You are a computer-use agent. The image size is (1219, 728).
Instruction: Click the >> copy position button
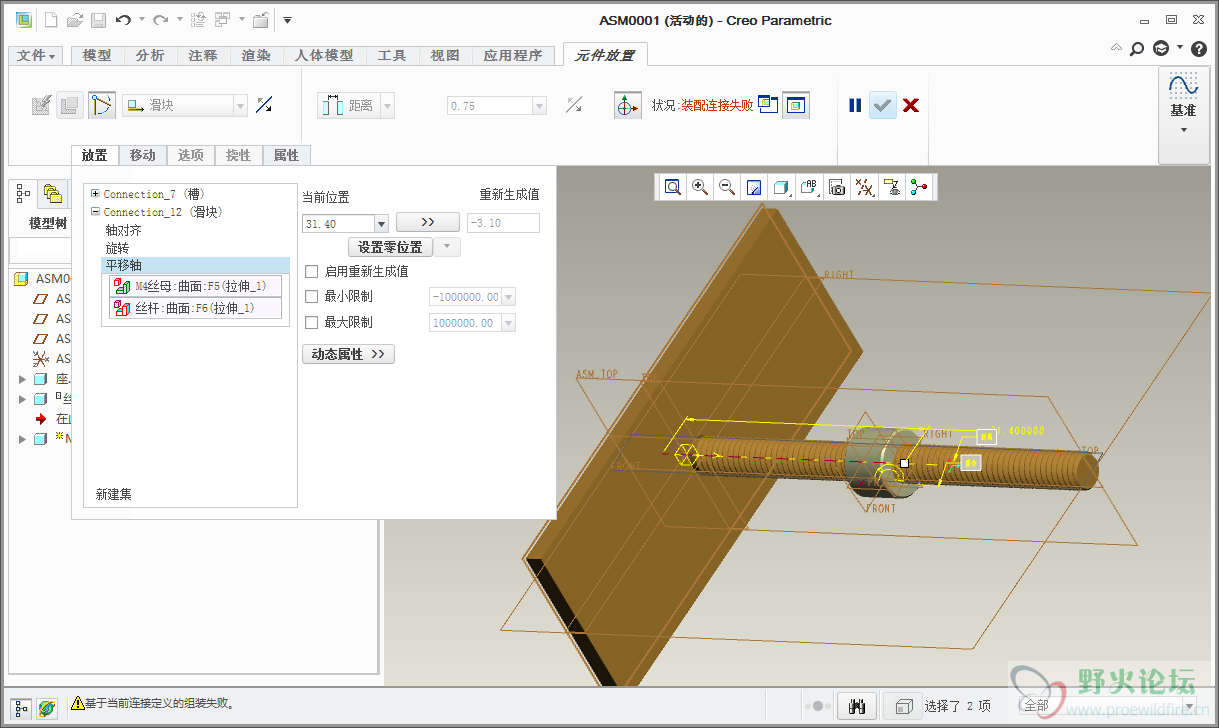(428, 222)
